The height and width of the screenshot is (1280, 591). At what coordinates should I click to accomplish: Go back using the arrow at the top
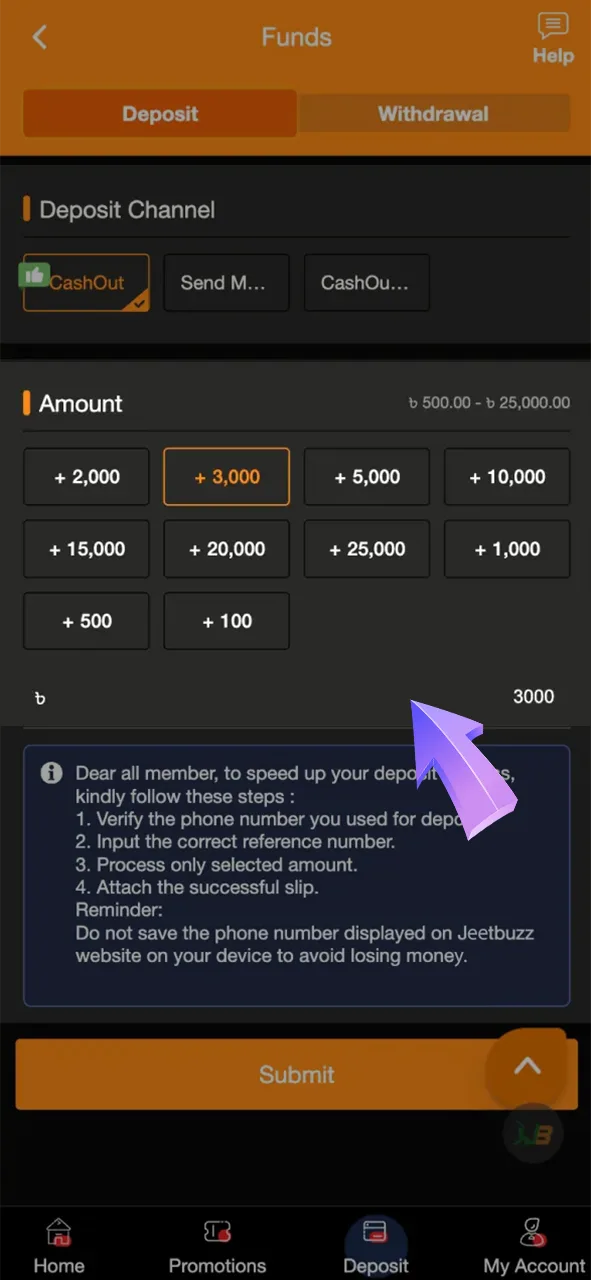[39, 37]
